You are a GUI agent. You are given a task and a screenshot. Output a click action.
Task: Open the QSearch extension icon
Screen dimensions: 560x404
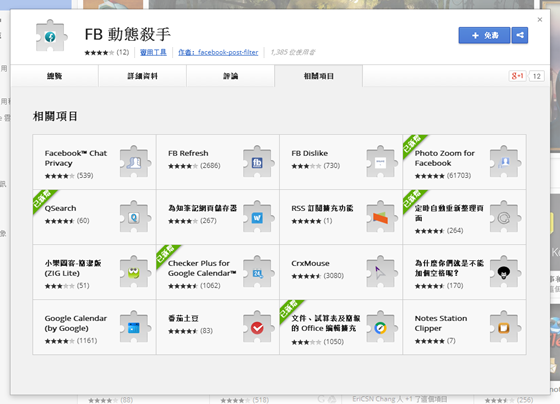pos(135,217)
